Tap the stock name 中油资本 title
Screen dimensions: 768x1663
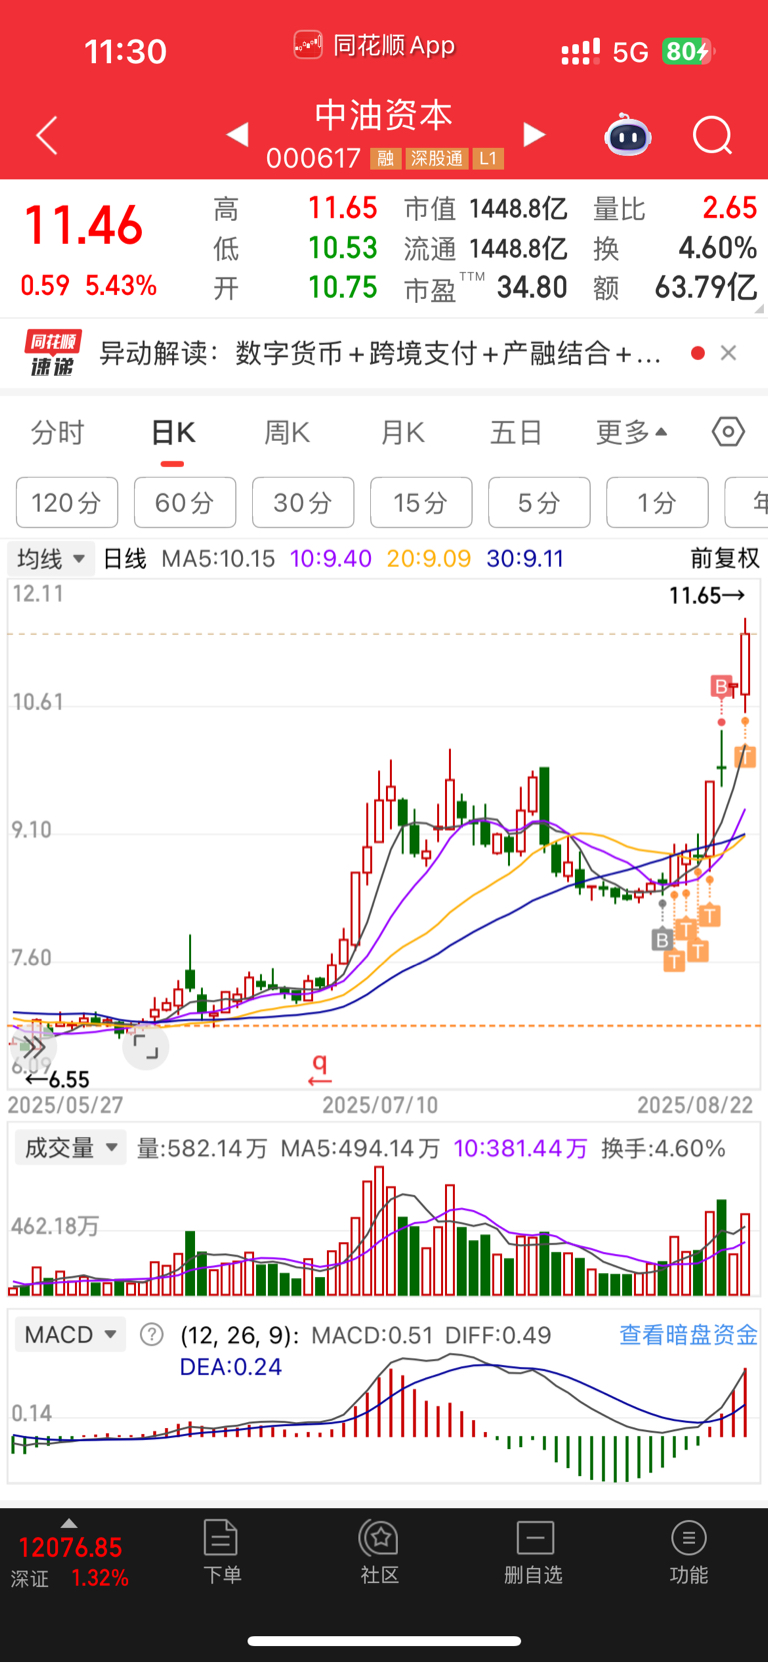384,115
